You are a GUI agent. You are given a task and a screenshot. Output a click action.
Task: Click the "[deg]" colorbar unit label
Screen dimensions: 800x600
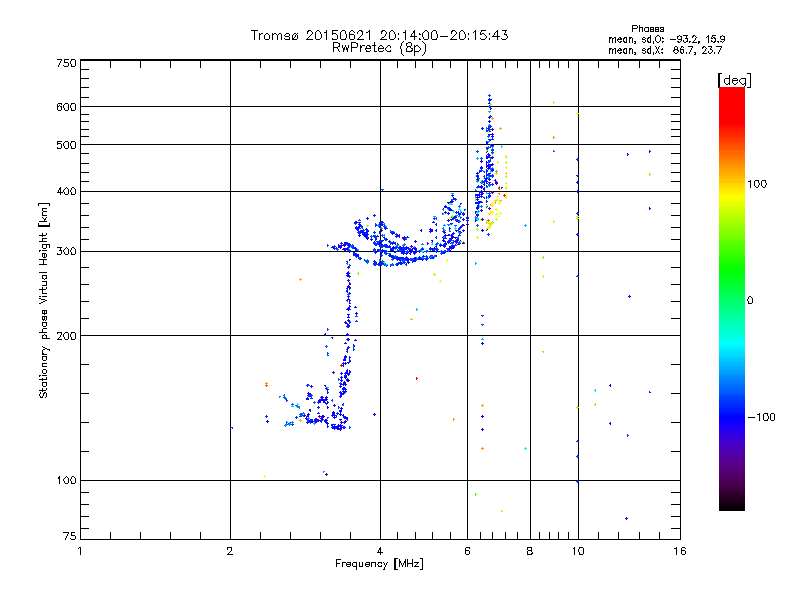click(734, 80)
